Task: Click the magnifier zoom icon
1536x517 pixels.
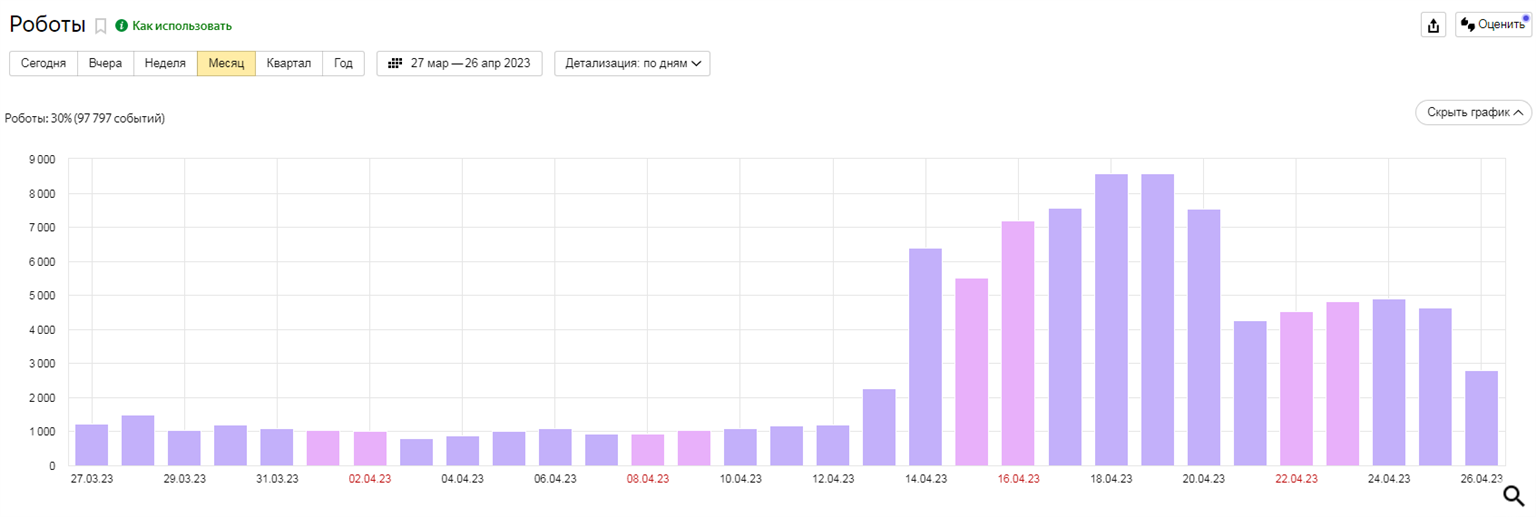Action: [x=1513, y=496]
